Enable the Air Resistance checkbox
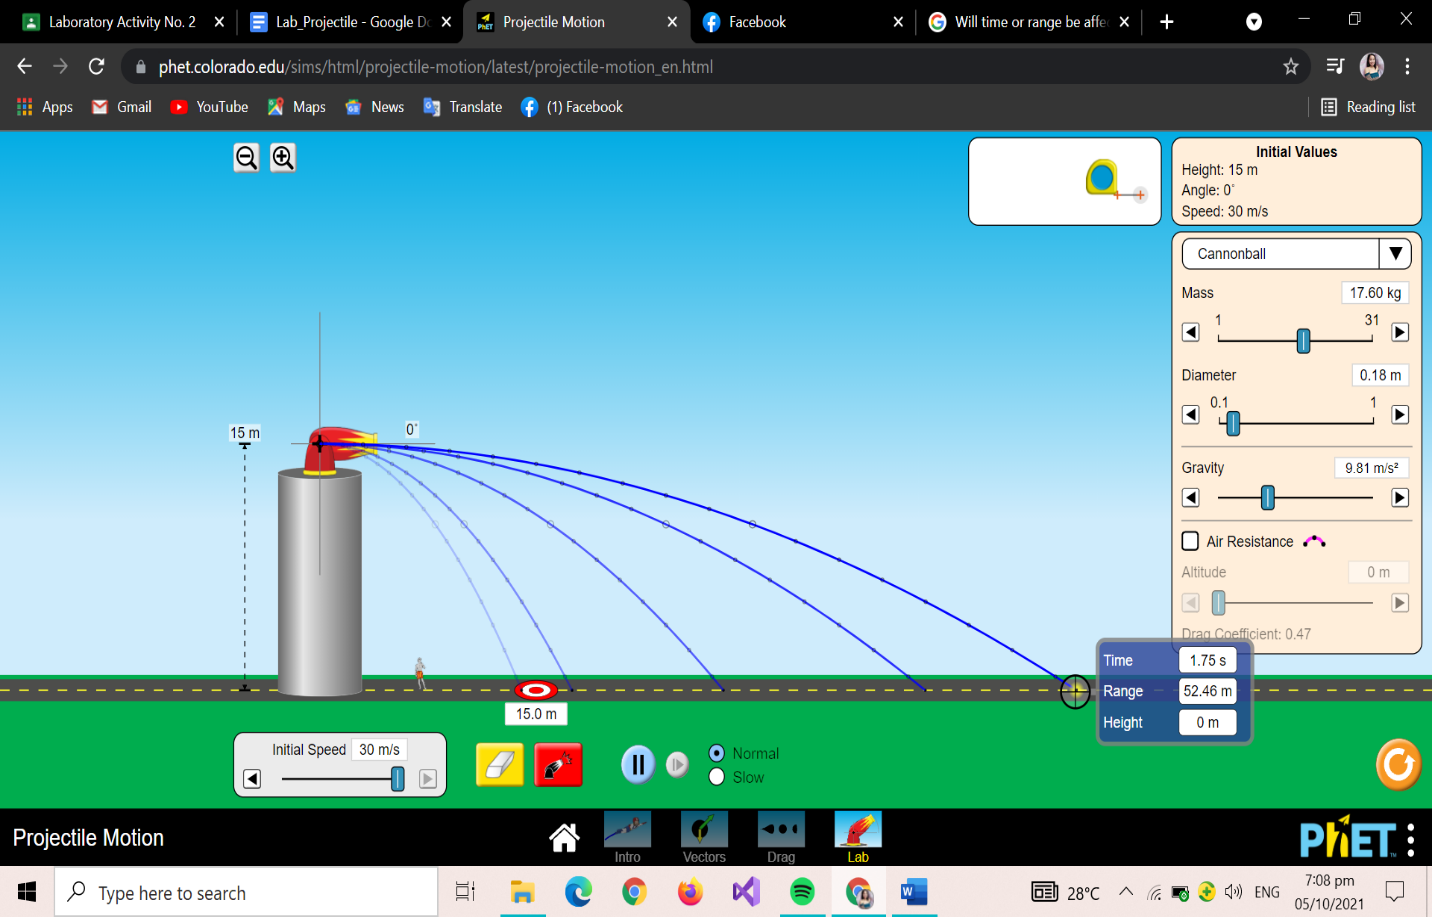 coord(1190,541)
